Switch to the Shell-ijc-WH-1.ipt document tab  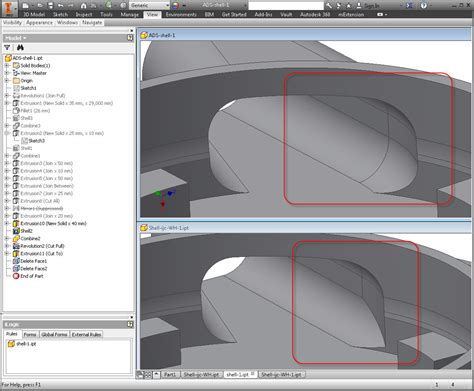click(x=281, y=375)
